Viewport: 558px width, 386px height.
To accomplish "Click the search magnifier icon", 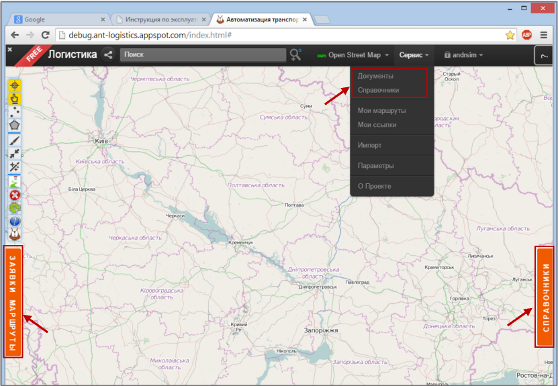I will [295, 55].
